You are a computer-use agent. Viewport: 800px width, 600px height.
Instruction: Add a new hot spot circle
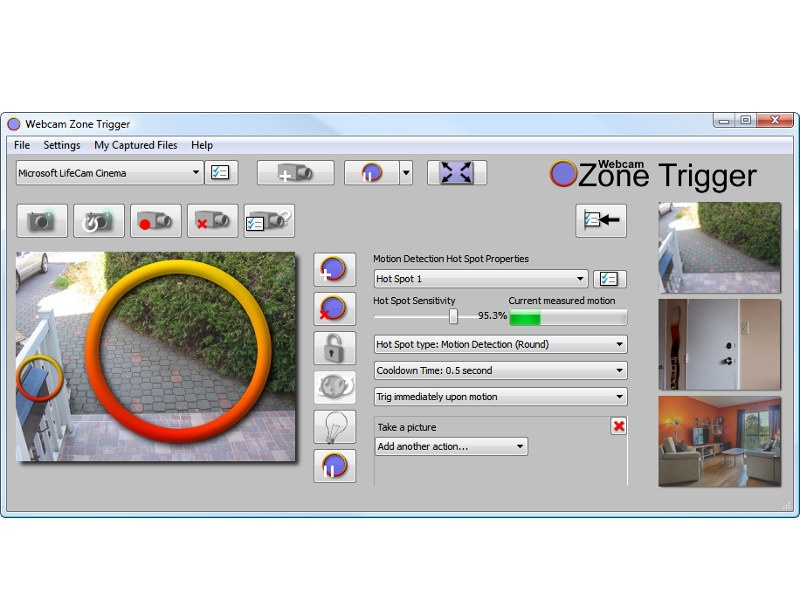334,269
